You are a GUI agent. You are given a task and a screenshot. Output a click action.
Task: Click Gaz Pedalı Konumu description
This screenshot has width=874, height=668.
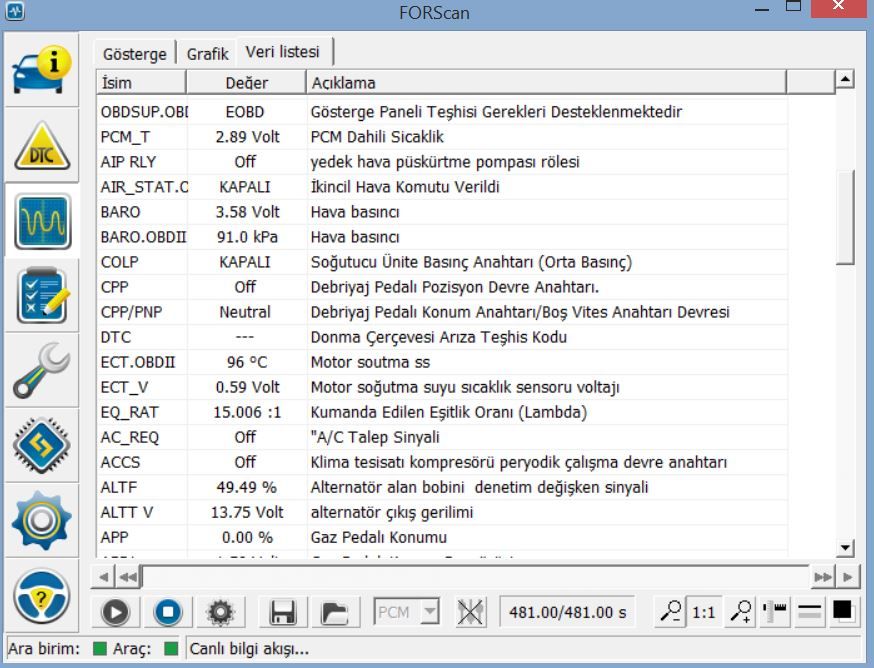coord(378,538)
